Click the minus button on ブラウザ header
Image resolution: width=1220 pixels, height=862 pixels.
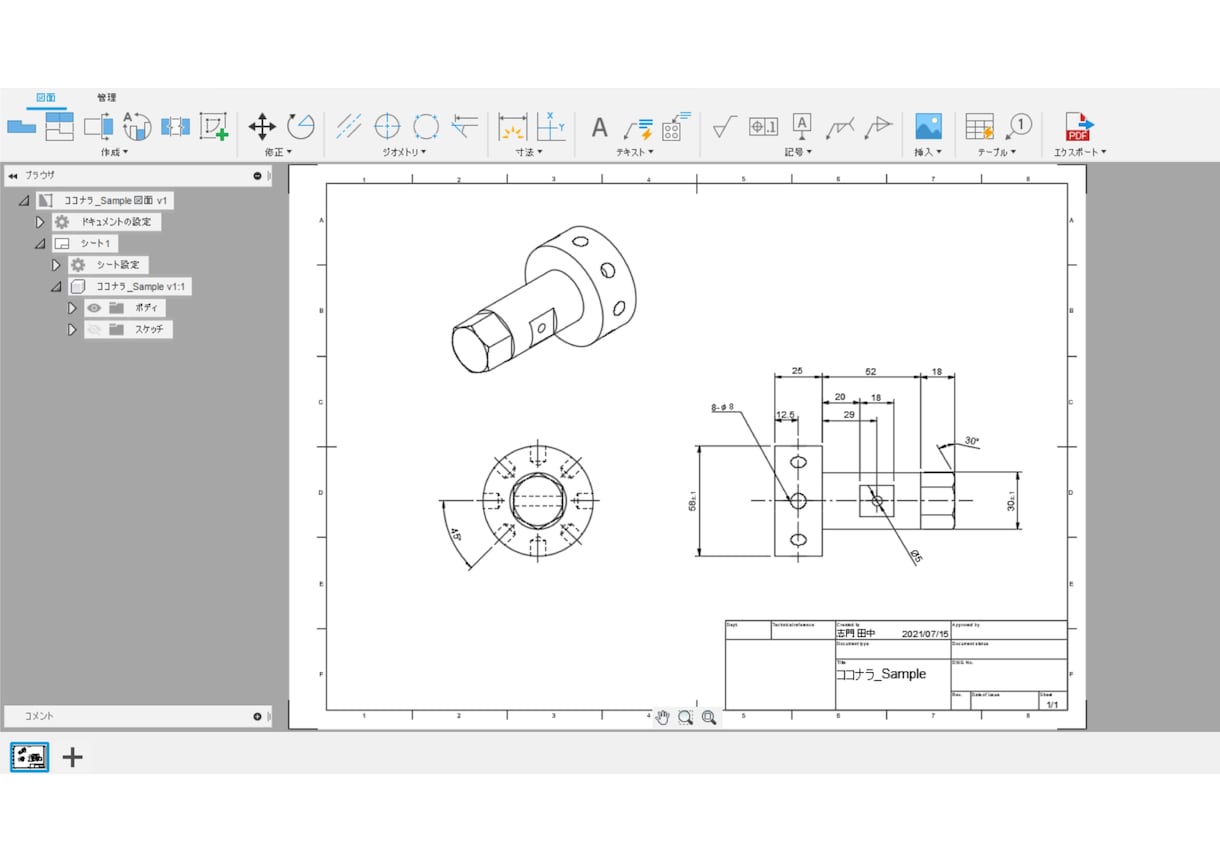257,175
